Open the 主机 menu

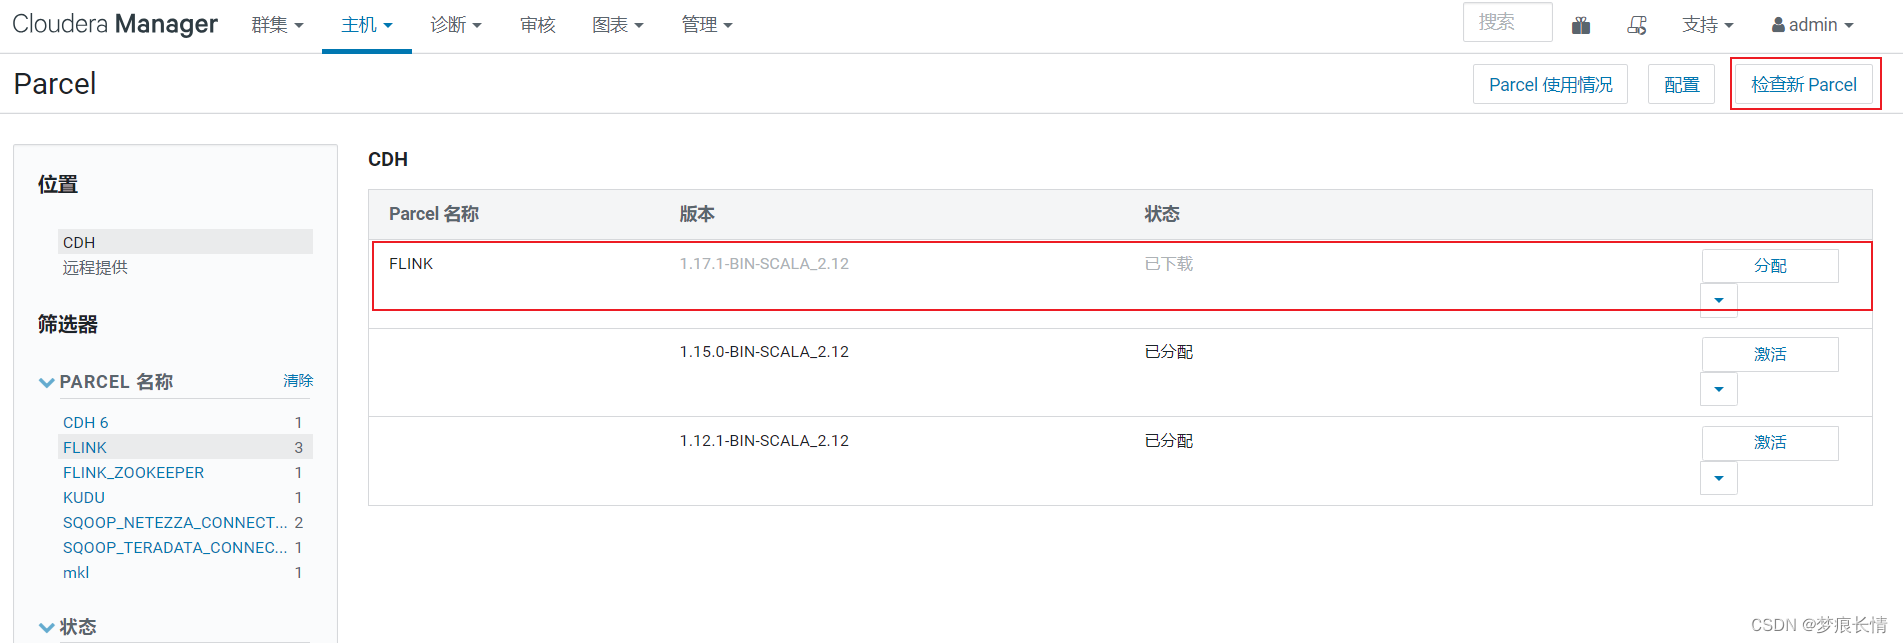pyautogui.click(x=367, y=25)
